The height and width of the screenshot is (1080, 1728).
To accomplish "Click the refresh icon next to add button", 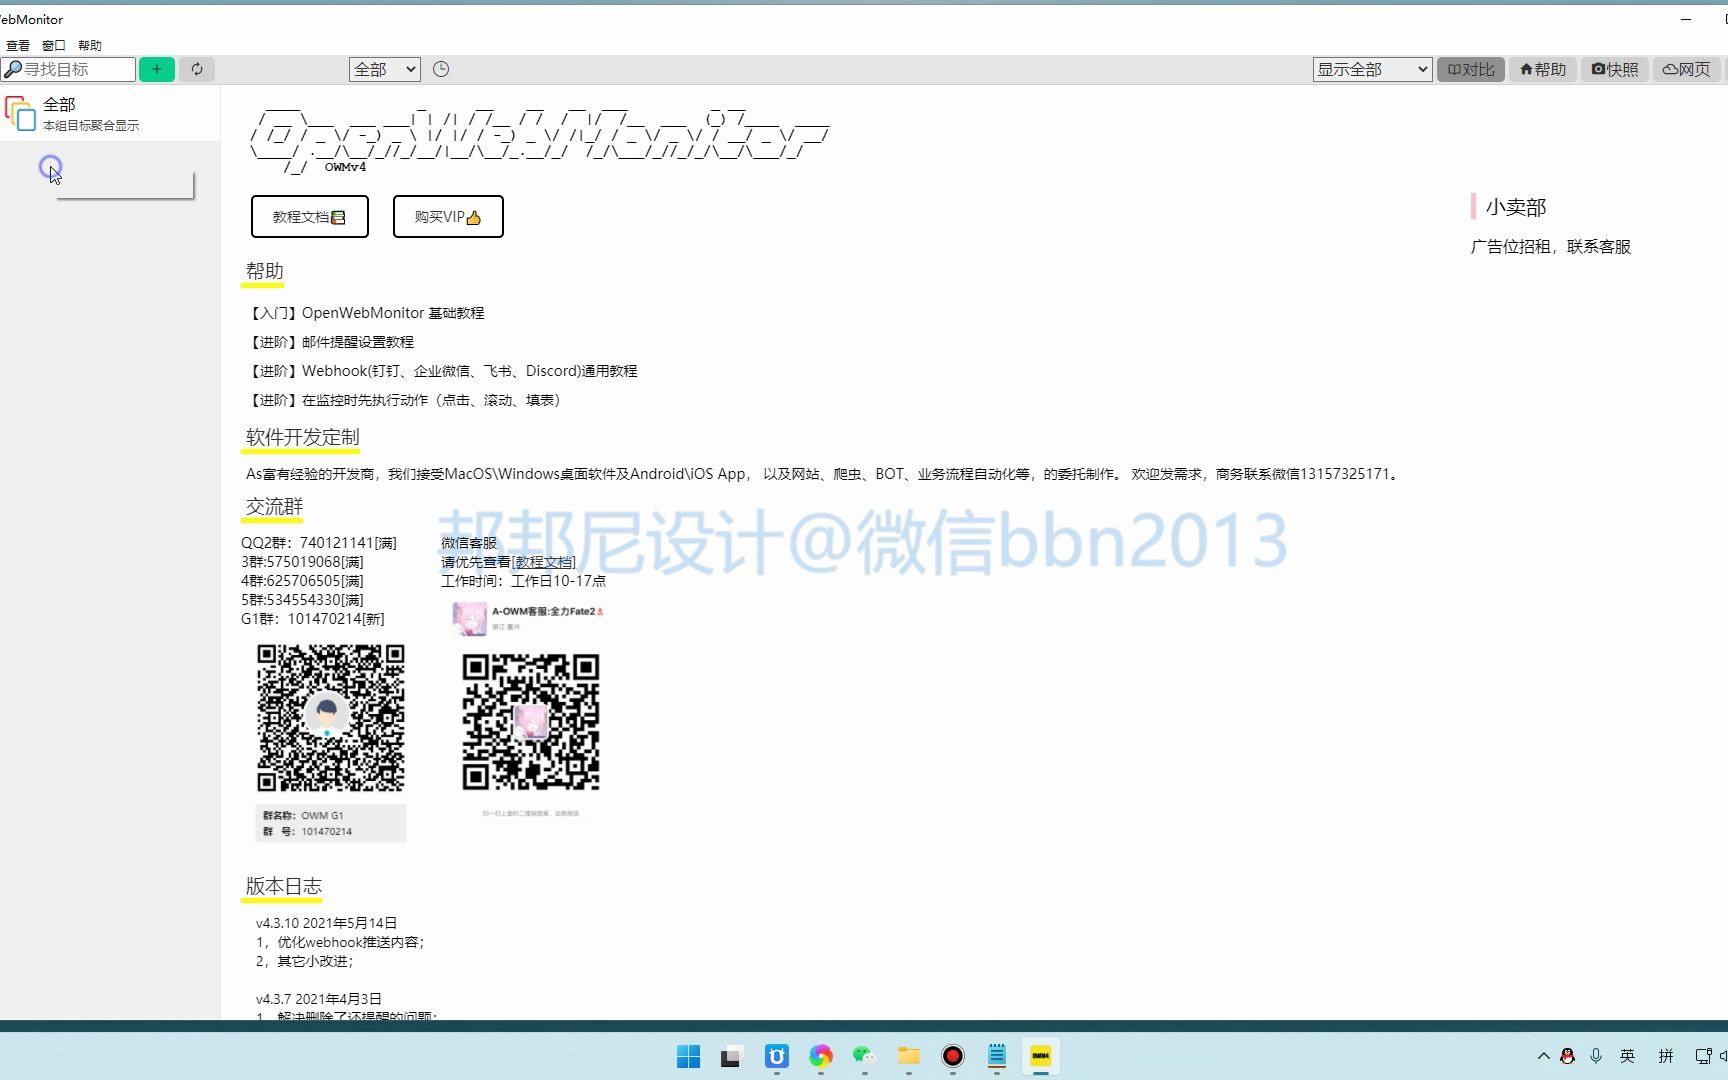I will click(197, 69).
